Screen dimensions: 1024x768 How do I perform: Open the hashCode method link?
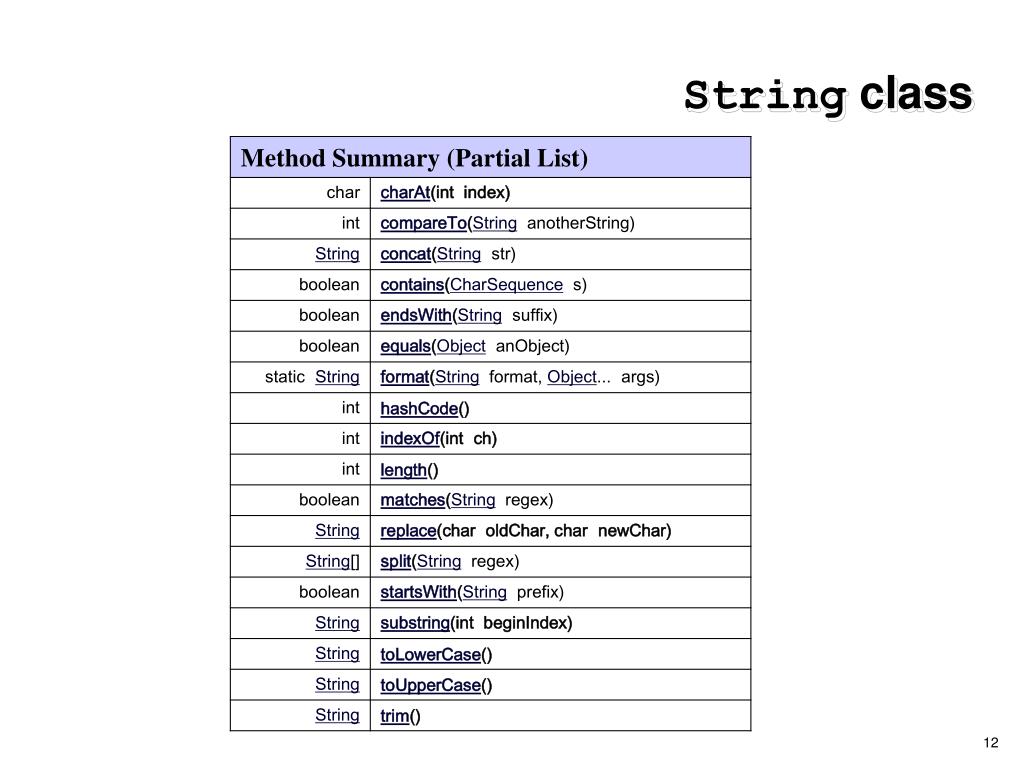pyautogui.click(x=419, y=409)
